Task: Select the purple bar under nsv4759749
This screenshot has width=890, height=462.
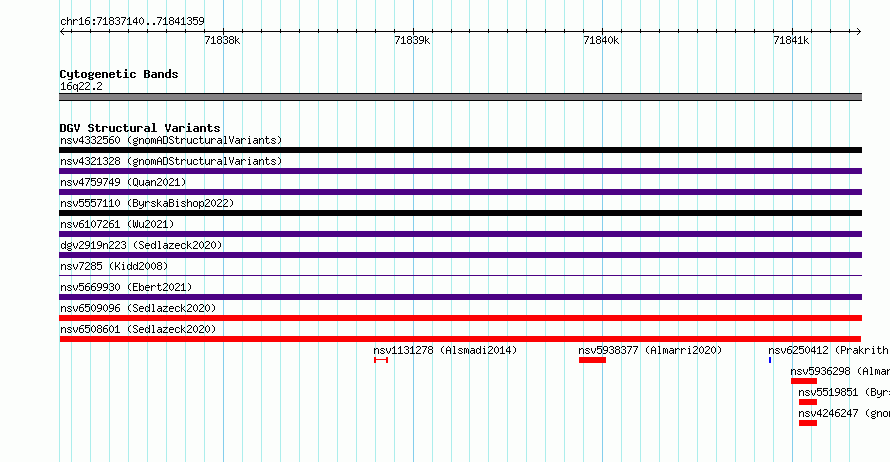Action: tap(460, 192)
